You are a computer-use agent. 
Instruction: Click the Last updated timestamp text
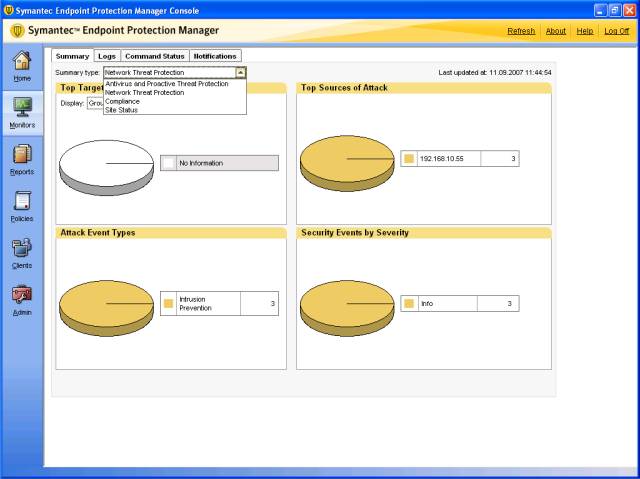(495, 73)
